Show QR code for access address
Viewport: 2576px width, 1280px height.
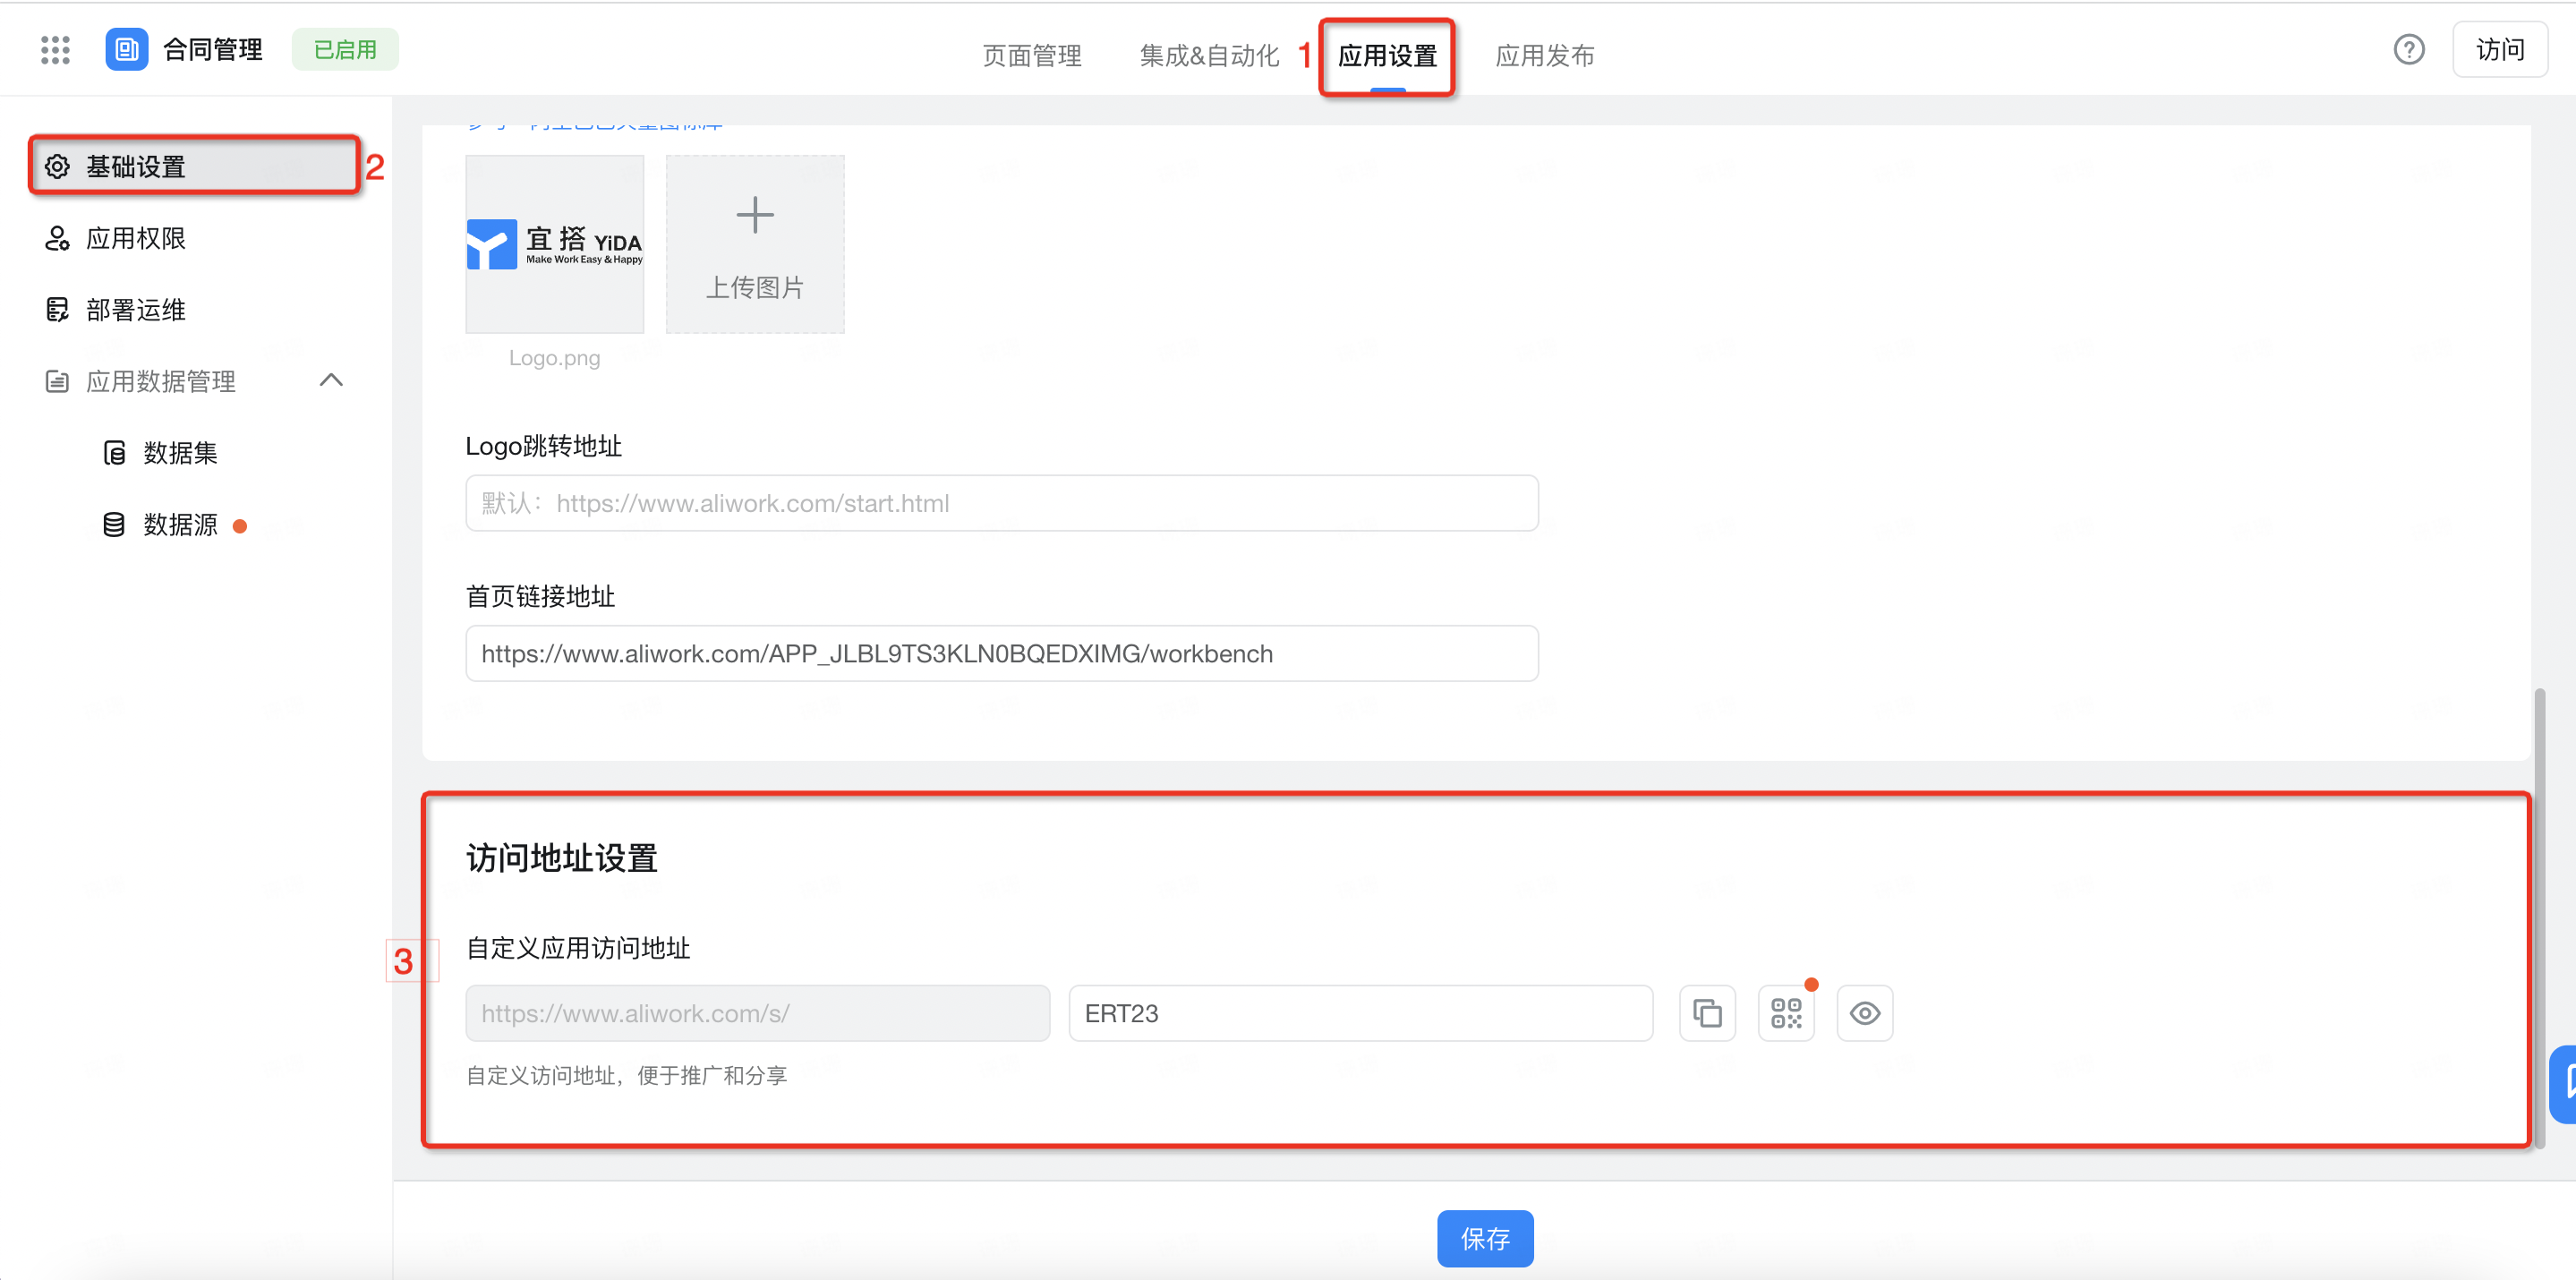point(1786,1013)
